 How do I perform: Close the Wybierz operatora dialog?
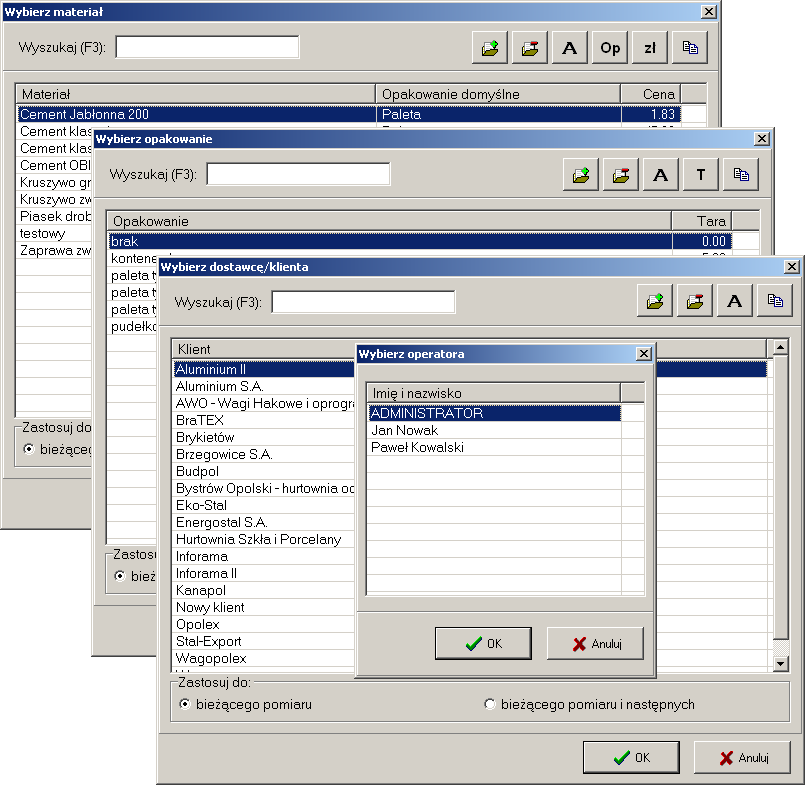point(644,354)
